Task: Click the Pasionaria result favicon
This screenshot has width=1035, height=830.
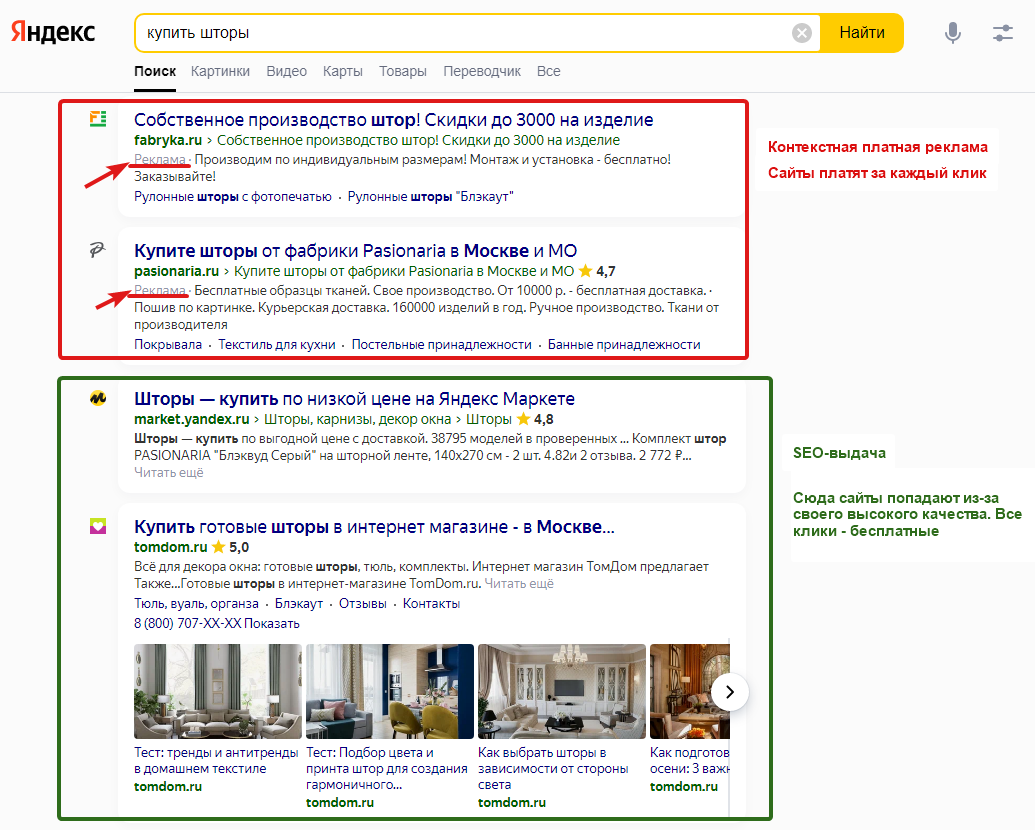Action: point(99,248)
